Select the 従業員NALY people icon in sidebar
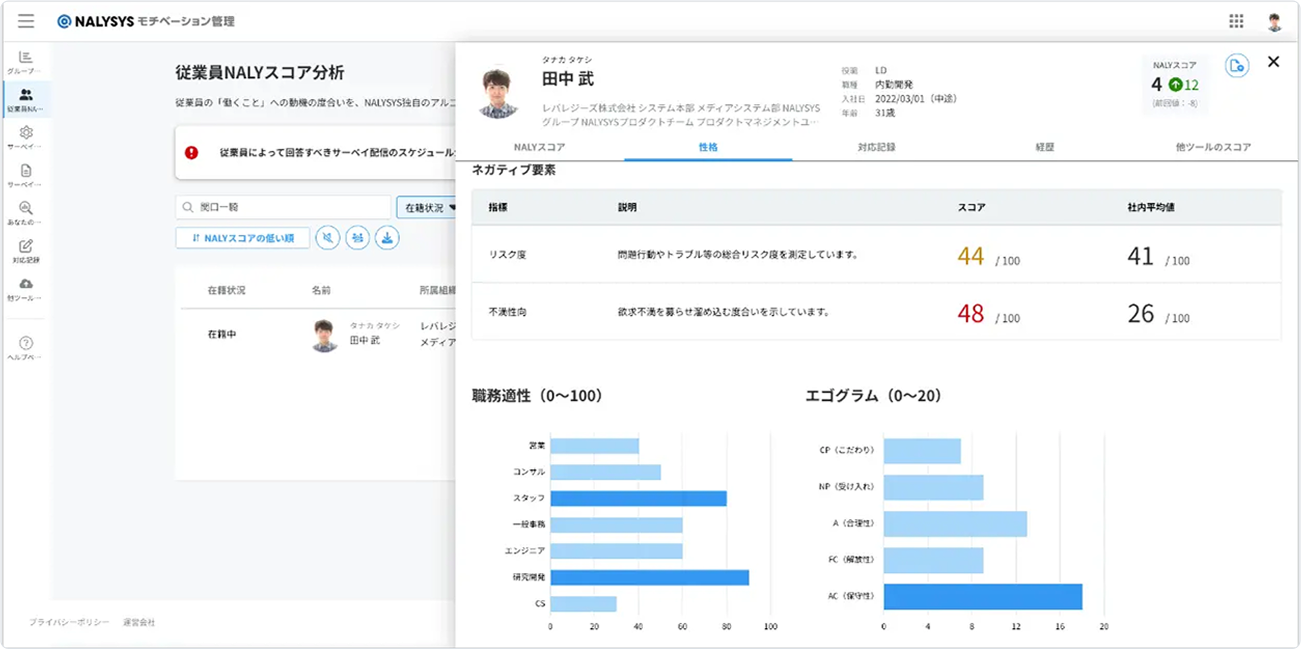Viewport: 1301px width, 649px height. pos(26,98)
